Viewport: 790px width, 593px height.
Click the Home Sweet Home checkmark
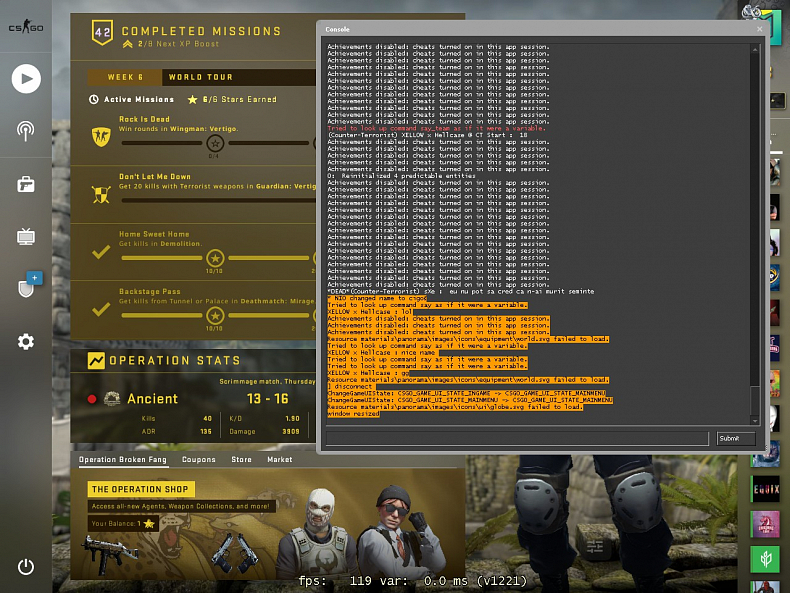(101, 251)
